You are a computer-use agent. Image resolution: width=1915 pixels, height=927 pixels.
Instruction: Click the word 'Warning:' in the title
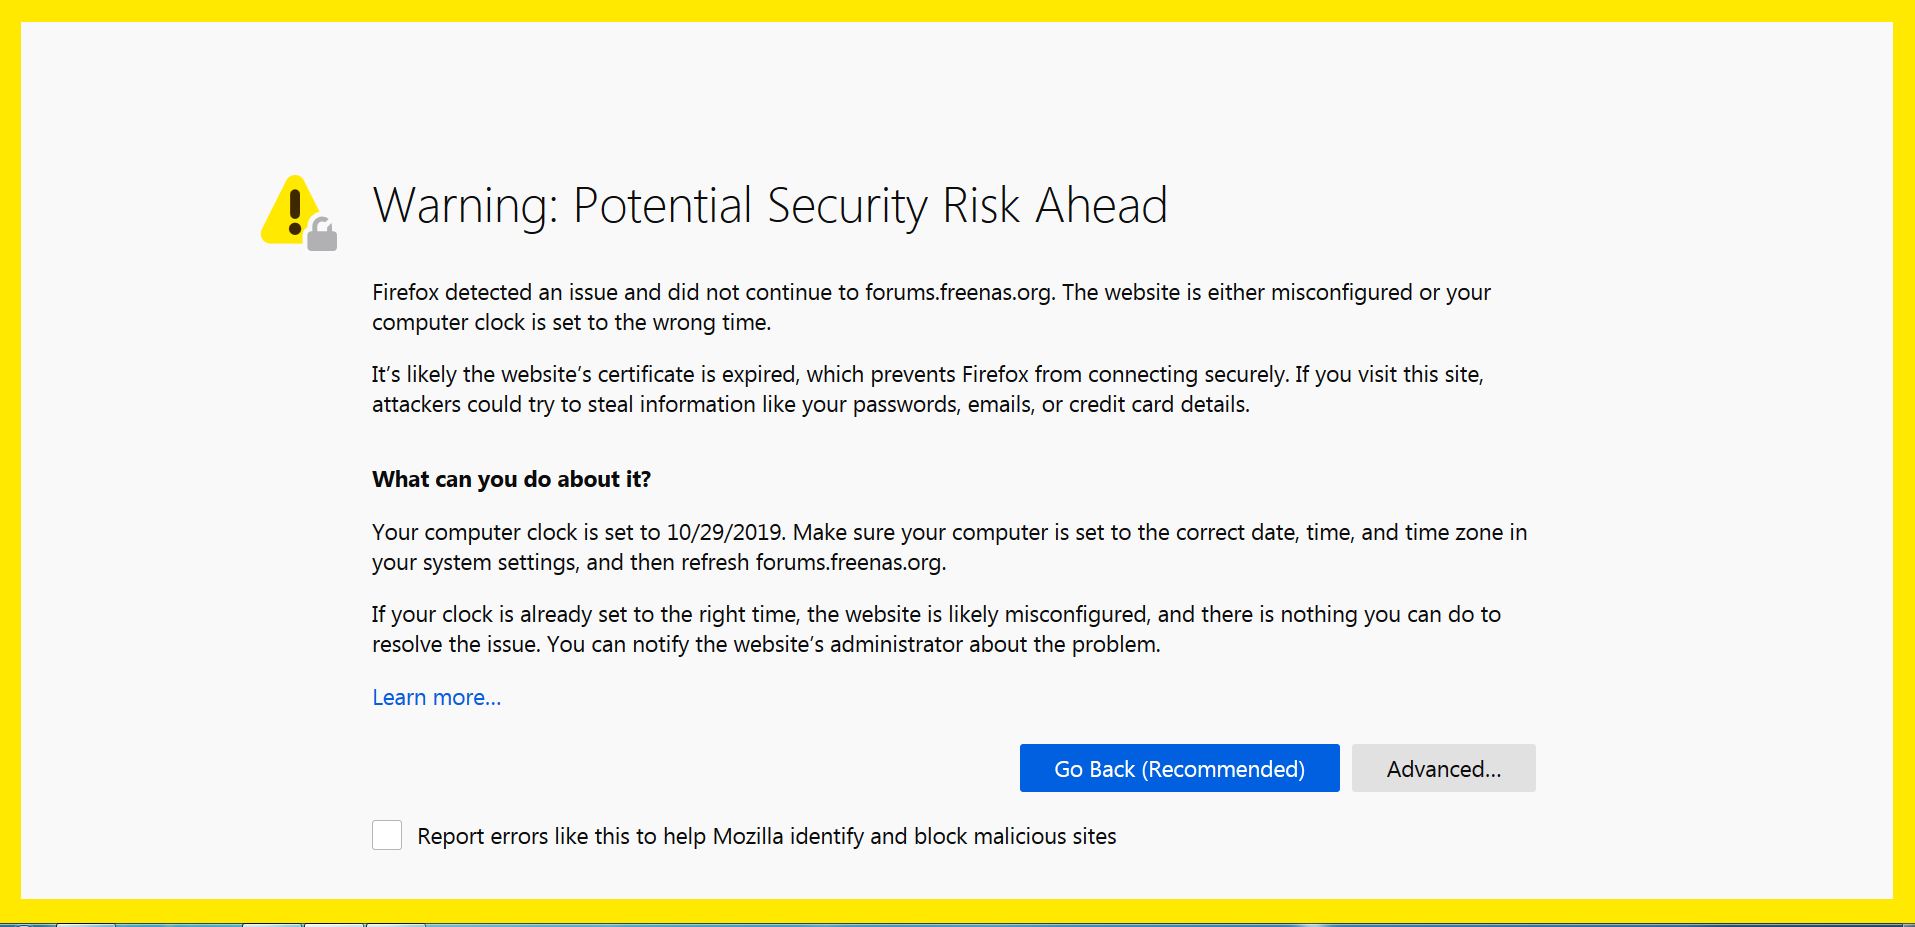[465, 206]
